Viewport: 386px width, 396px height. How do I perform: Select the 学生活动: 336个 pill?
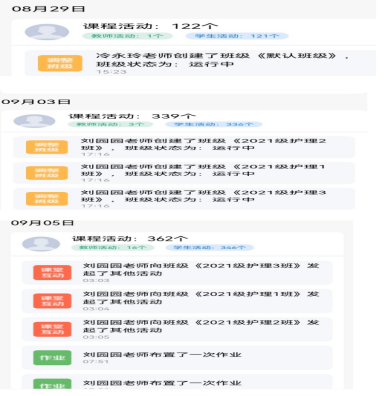tap(214, 124)
